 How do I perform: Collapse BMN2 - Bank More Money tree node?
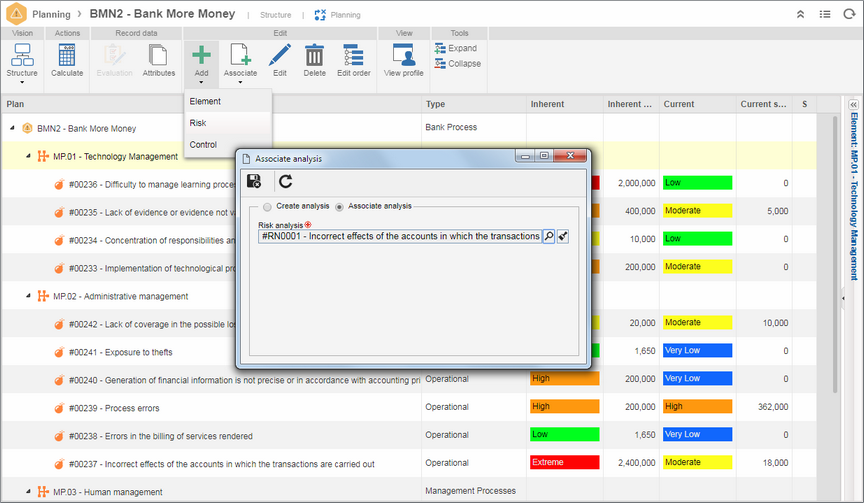pos(12,128)
